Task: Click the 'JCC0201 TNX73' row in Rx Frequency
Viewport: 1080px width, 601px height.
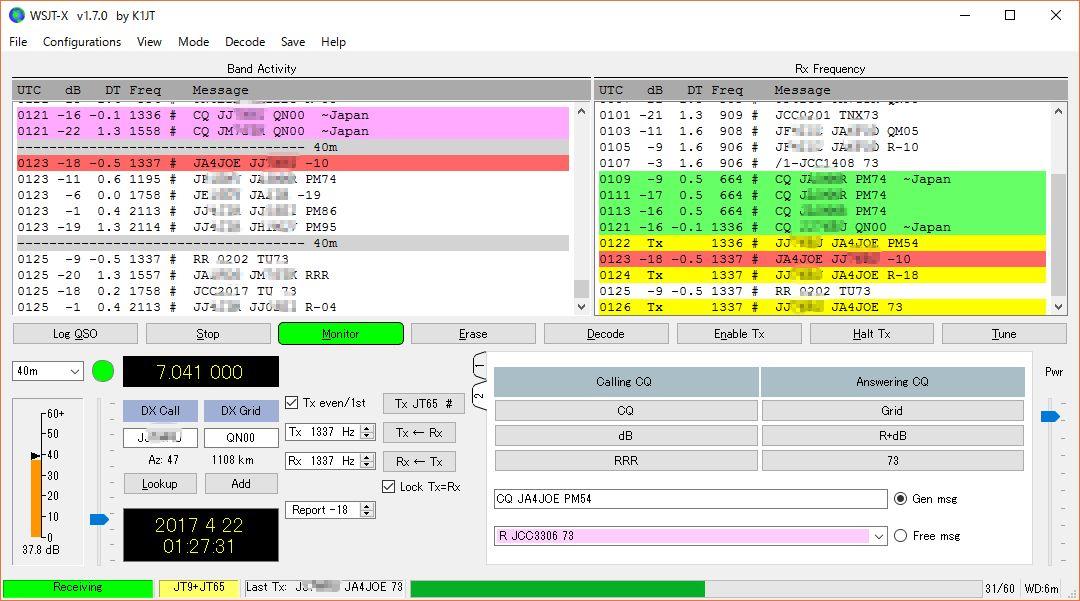Action: tap(822, 115)
